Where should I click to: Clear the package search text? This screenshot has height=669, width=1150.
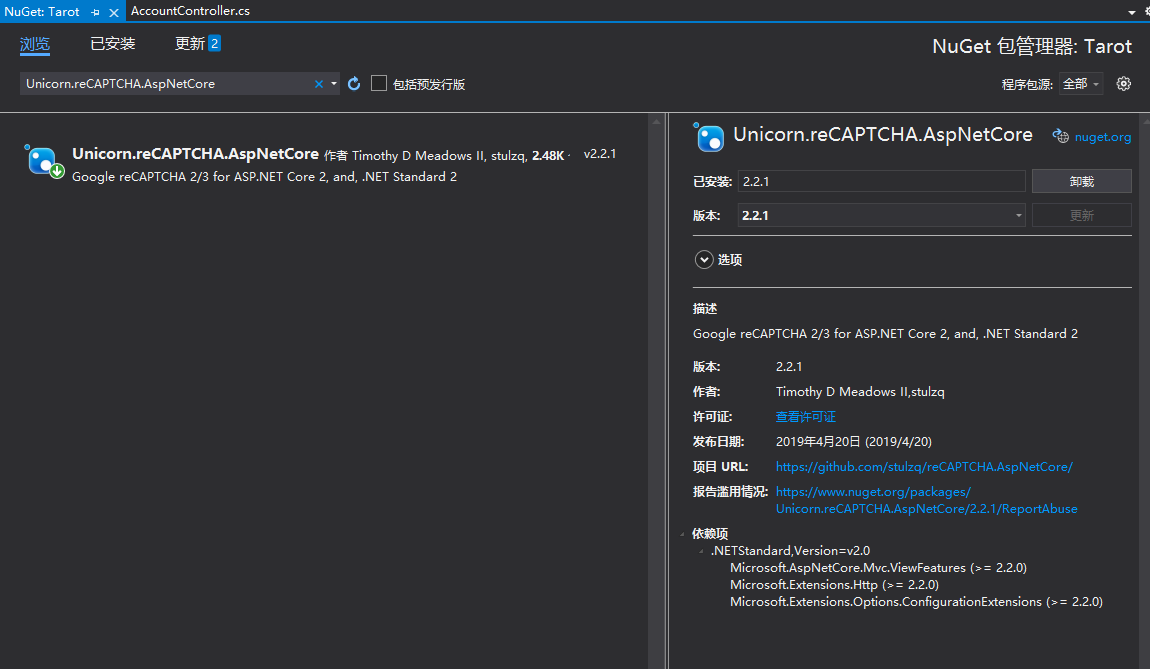point(319,84)
